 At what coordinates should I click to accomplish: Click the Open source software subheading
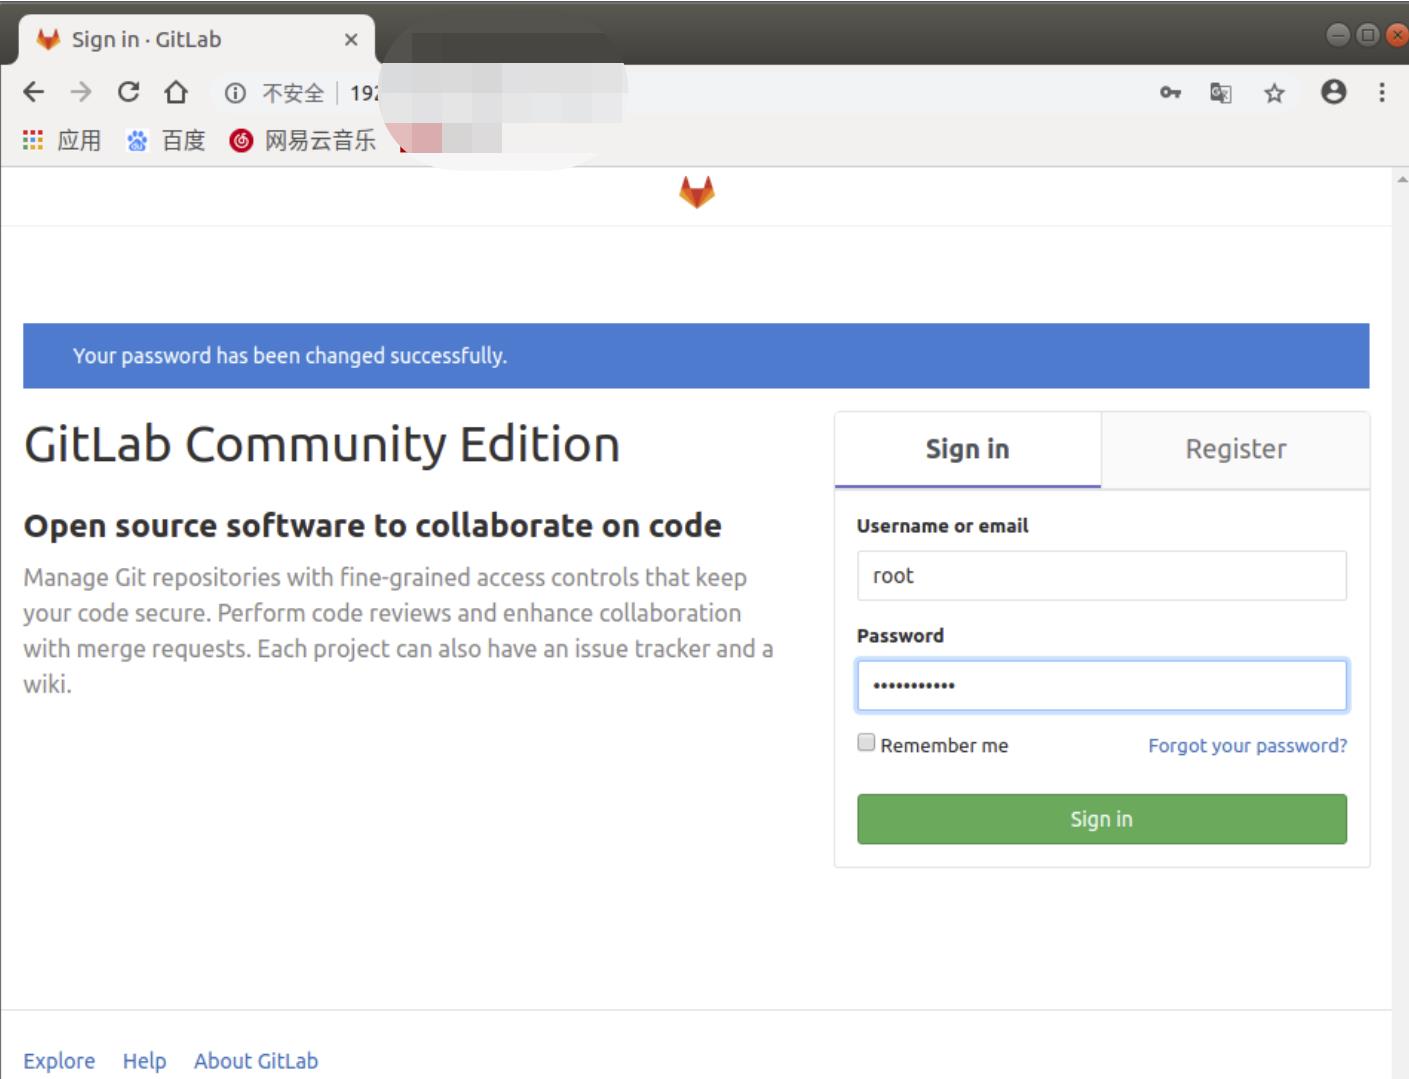tap(372, 525)
